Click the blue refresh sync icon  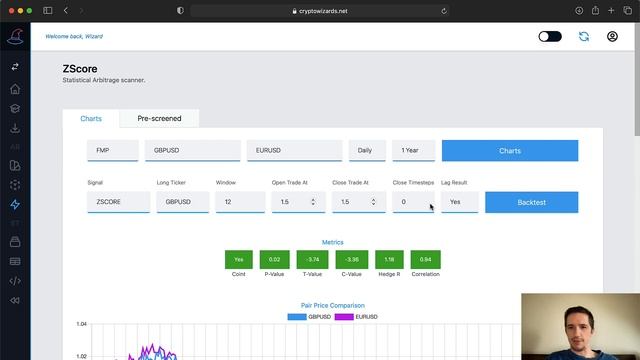584,36
